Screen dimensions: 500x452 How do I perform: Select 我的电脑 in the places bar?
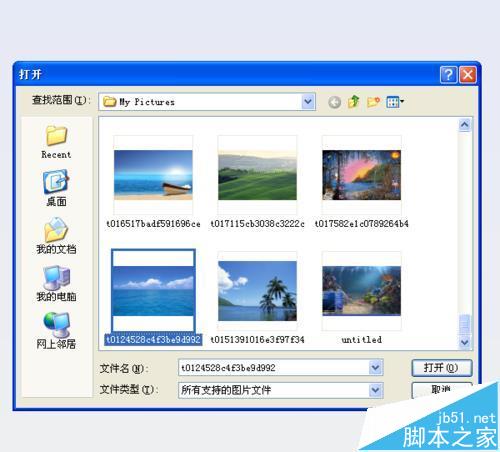click(x=56, y=283)
